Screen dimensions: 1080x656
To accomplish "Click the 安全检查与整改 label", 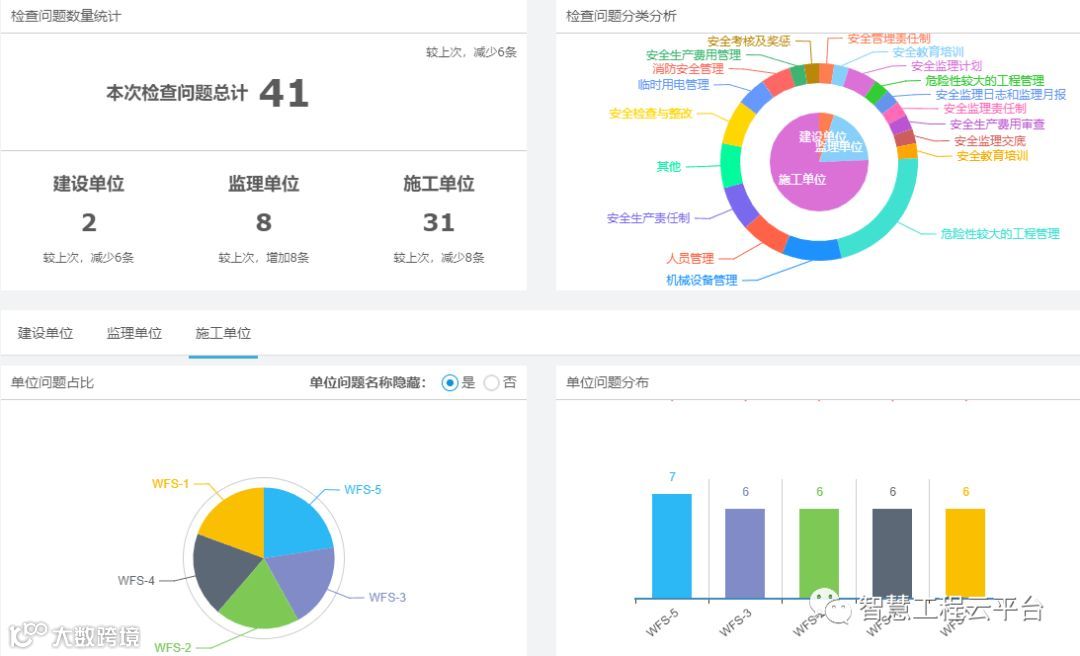I will [651, 113].
